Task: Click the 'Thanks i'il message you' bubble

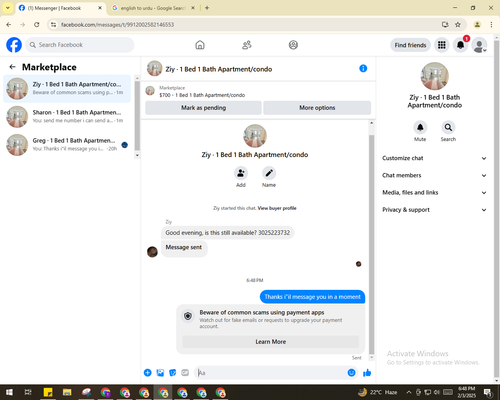Action: 312,297
